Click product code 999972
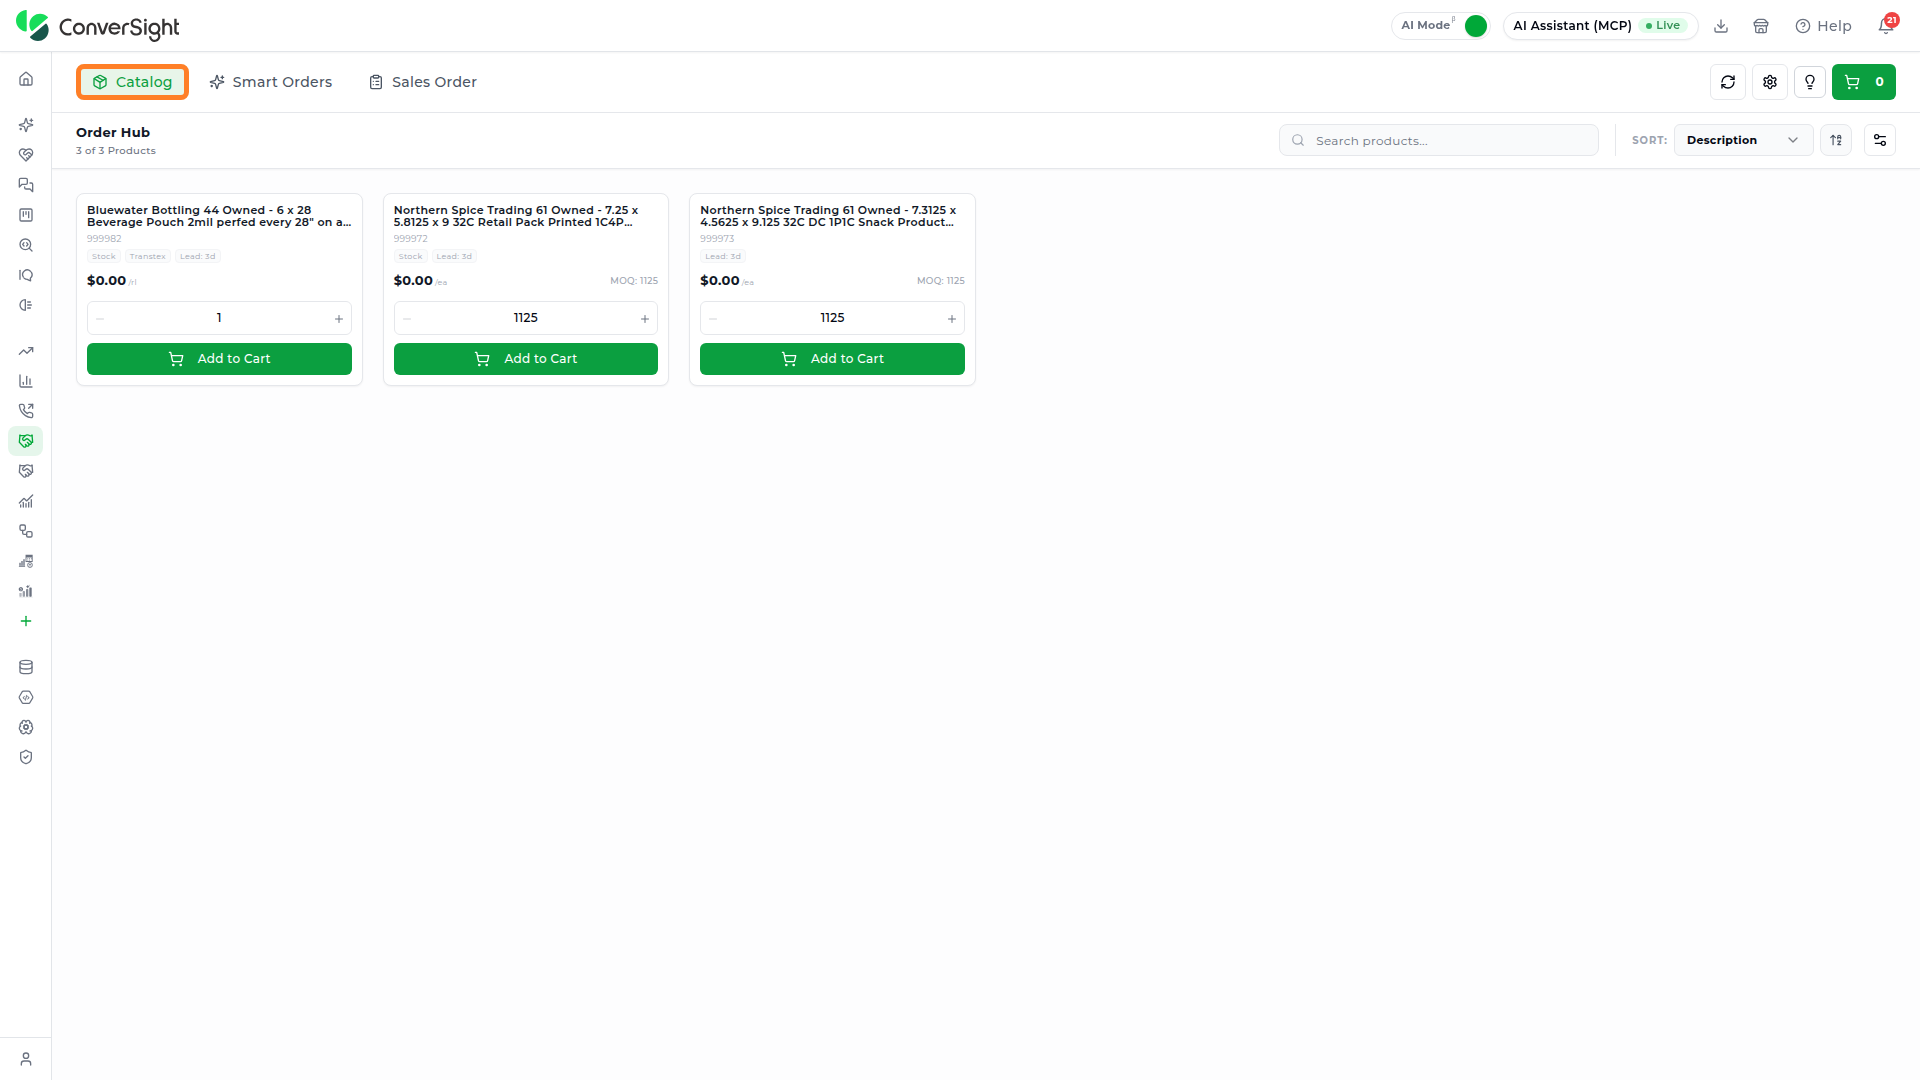The image size is (1920, 1080). pyautogui.click(x=411, y=239)
